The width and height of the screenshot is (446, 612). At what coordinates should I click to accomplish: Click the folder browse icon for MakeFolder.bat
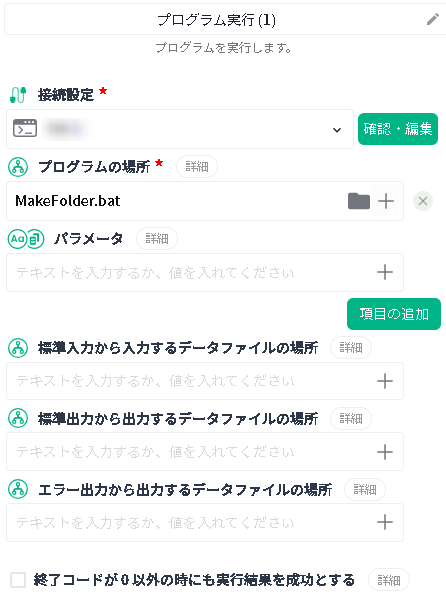(359, 201)
